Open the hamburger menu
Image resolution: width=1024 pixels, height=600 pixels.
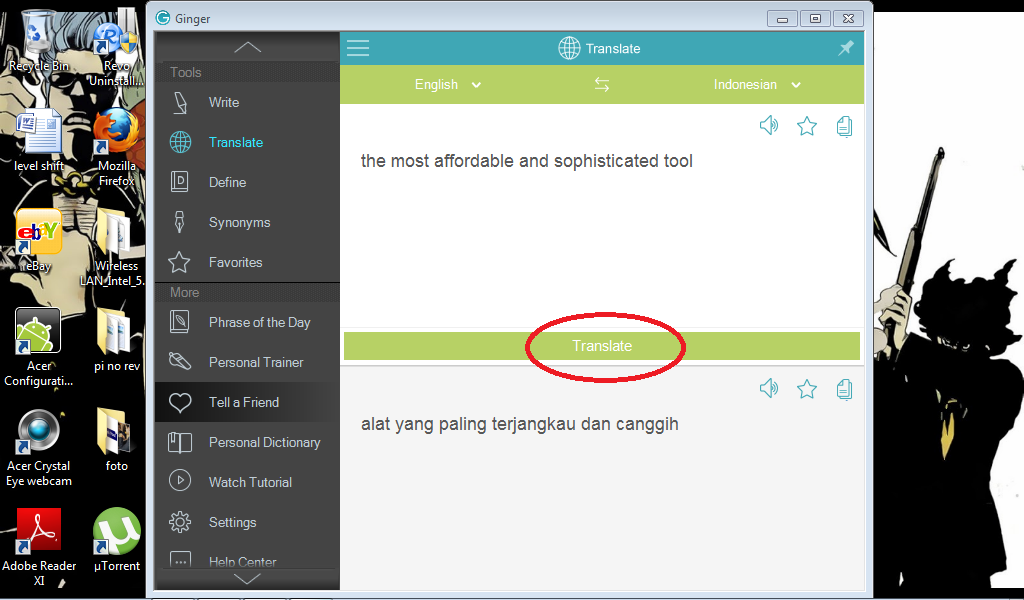358,47
